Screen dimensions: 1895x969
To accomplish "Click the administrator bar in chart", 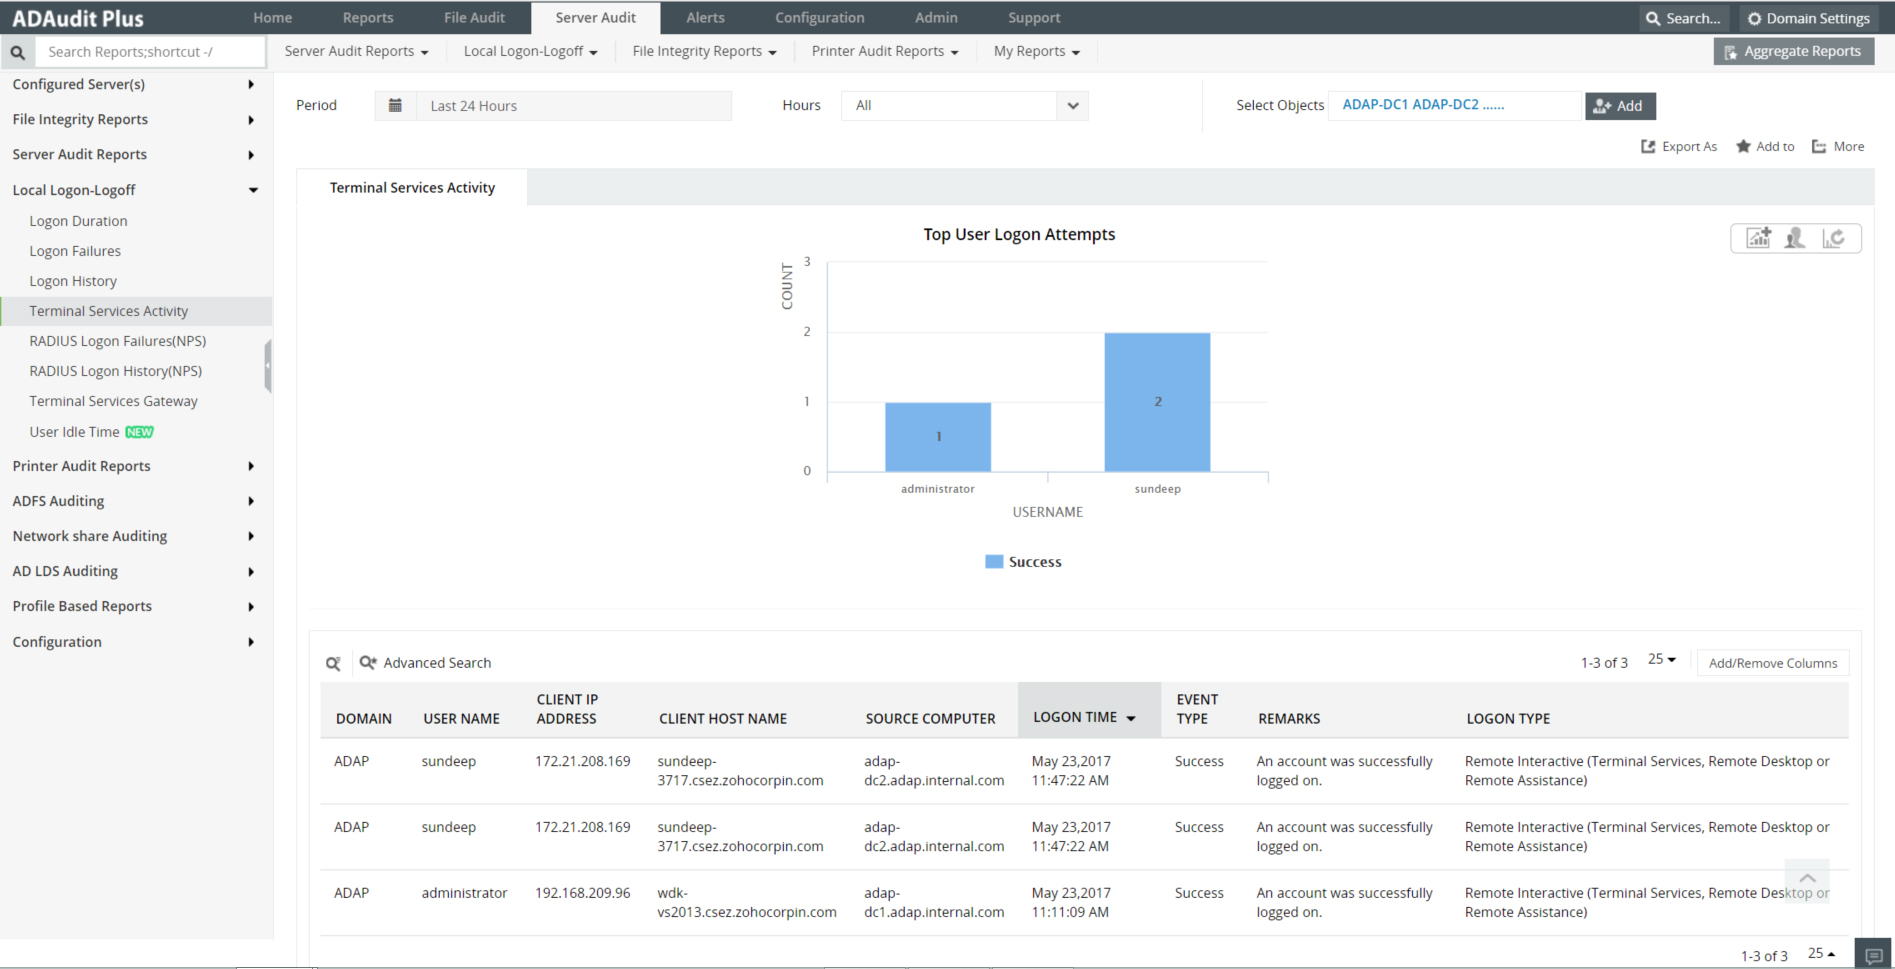I will point(938,437).
